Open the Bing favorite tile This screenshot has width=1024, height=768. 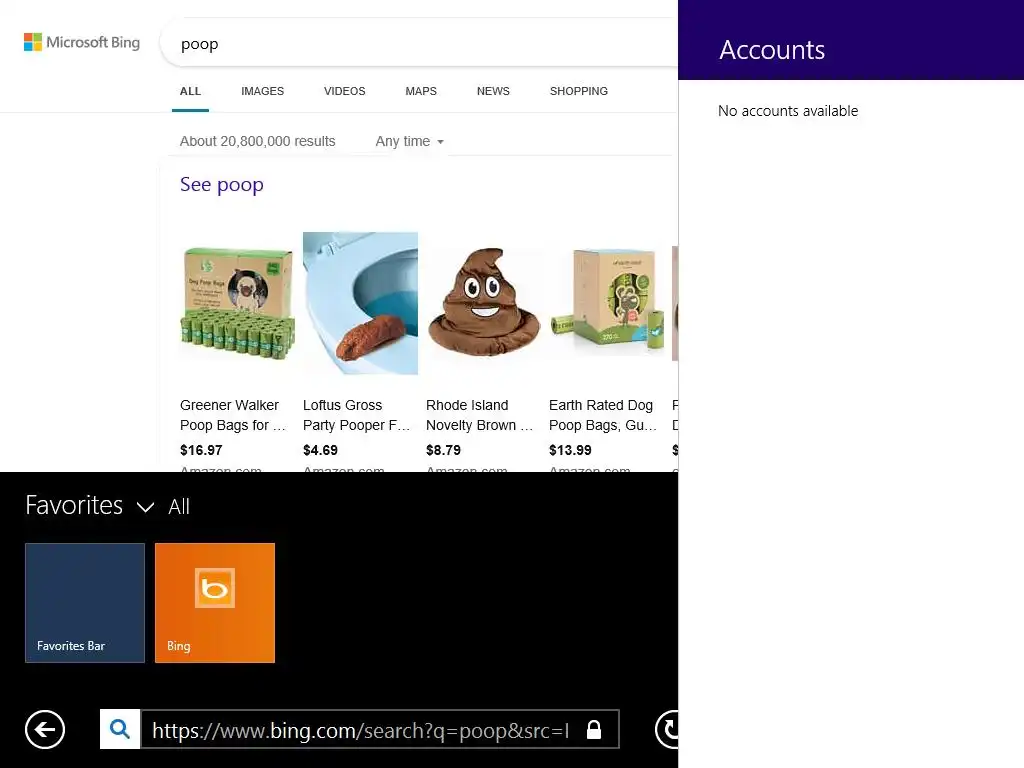click(x=215, y=603)
